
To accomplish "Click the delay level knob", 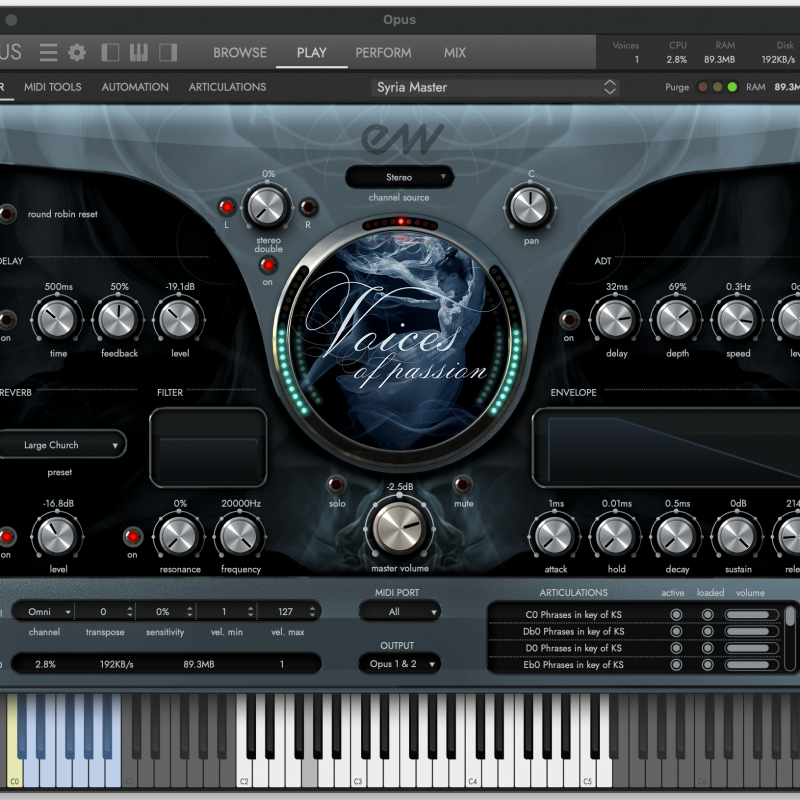I will [x=179, y=319].
